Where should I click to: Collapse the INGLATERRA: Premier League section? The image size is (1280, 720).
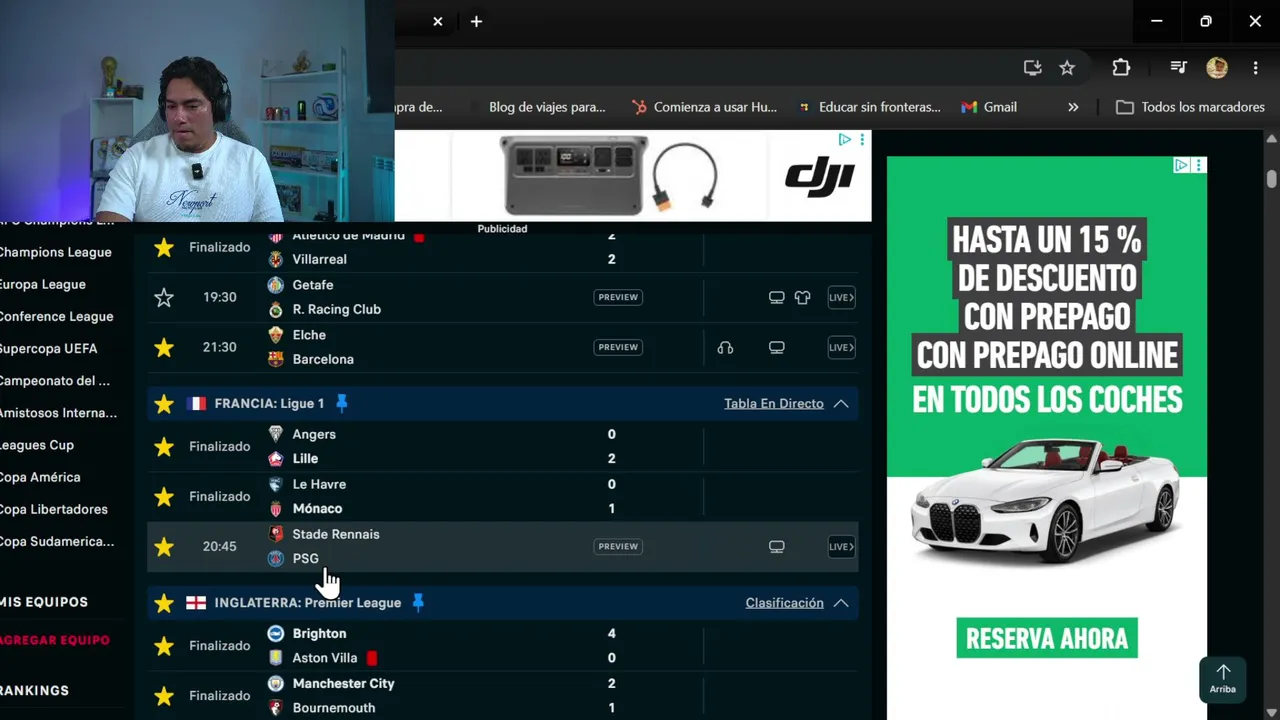[841, 603]
